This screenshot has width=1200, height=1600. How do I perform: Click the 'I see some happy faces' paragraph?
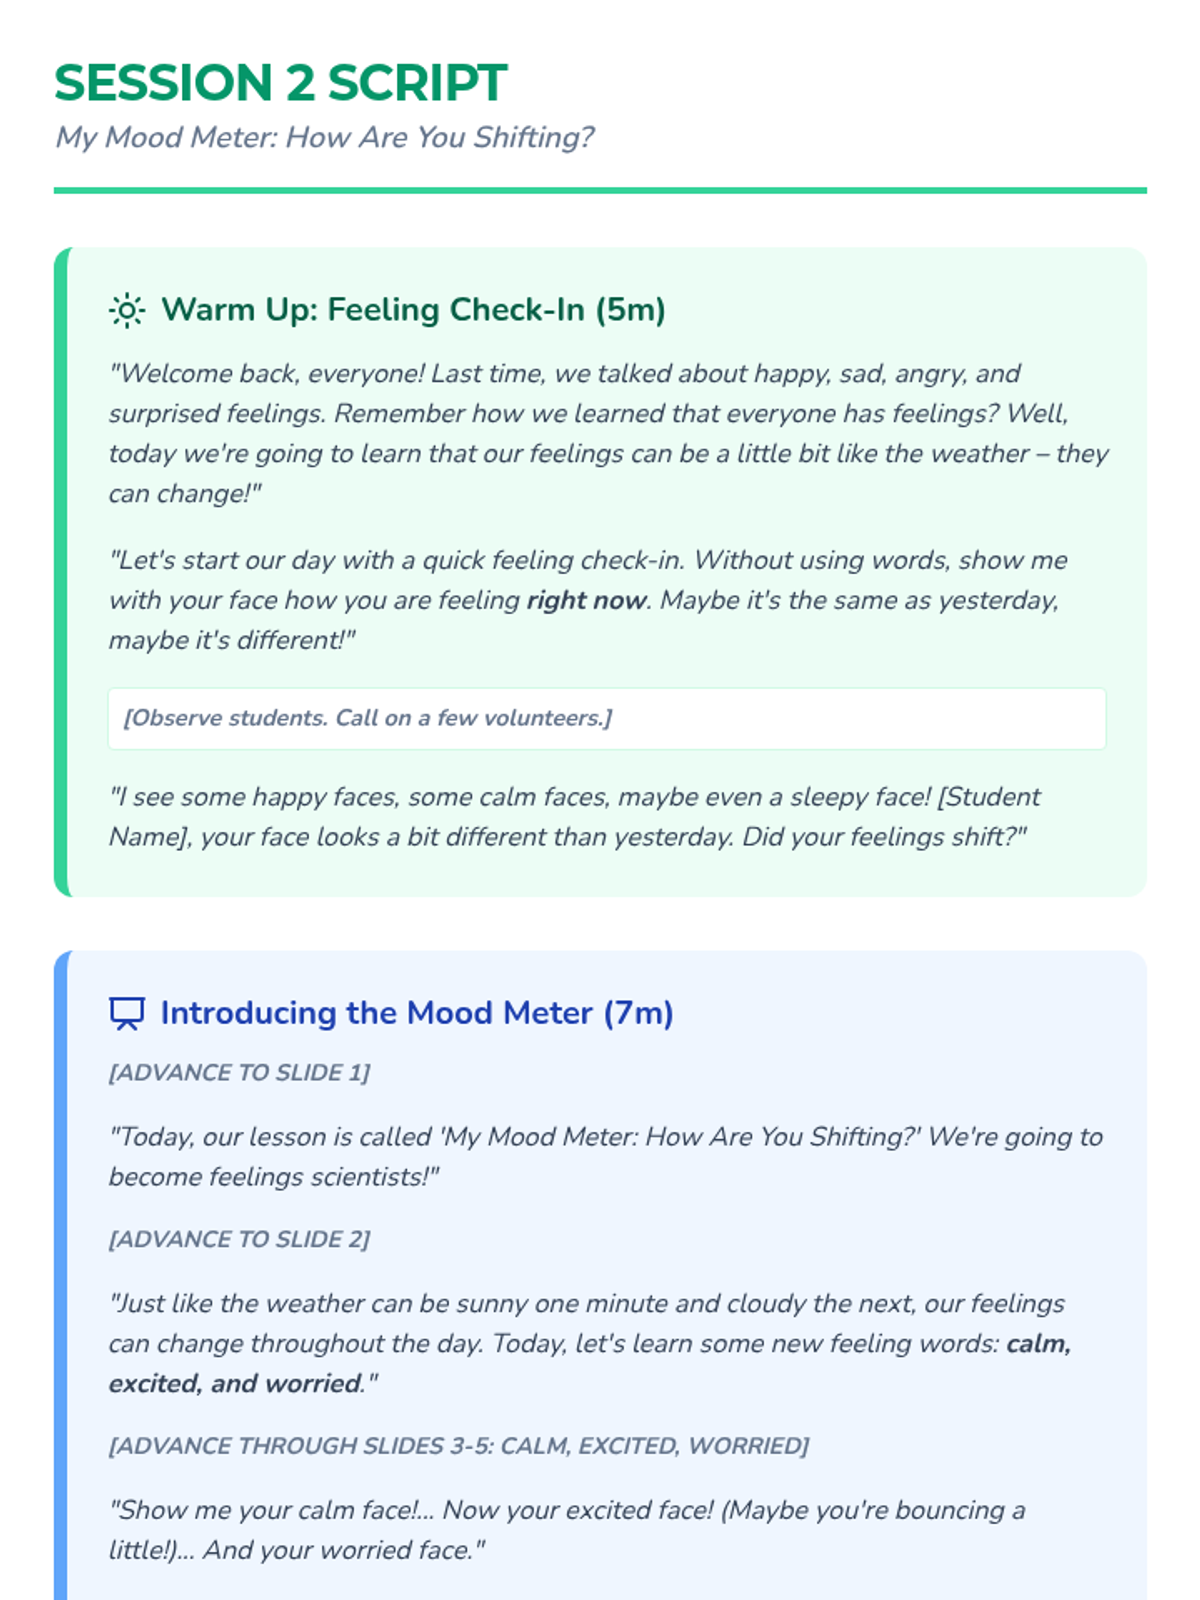tap(574, 817)
